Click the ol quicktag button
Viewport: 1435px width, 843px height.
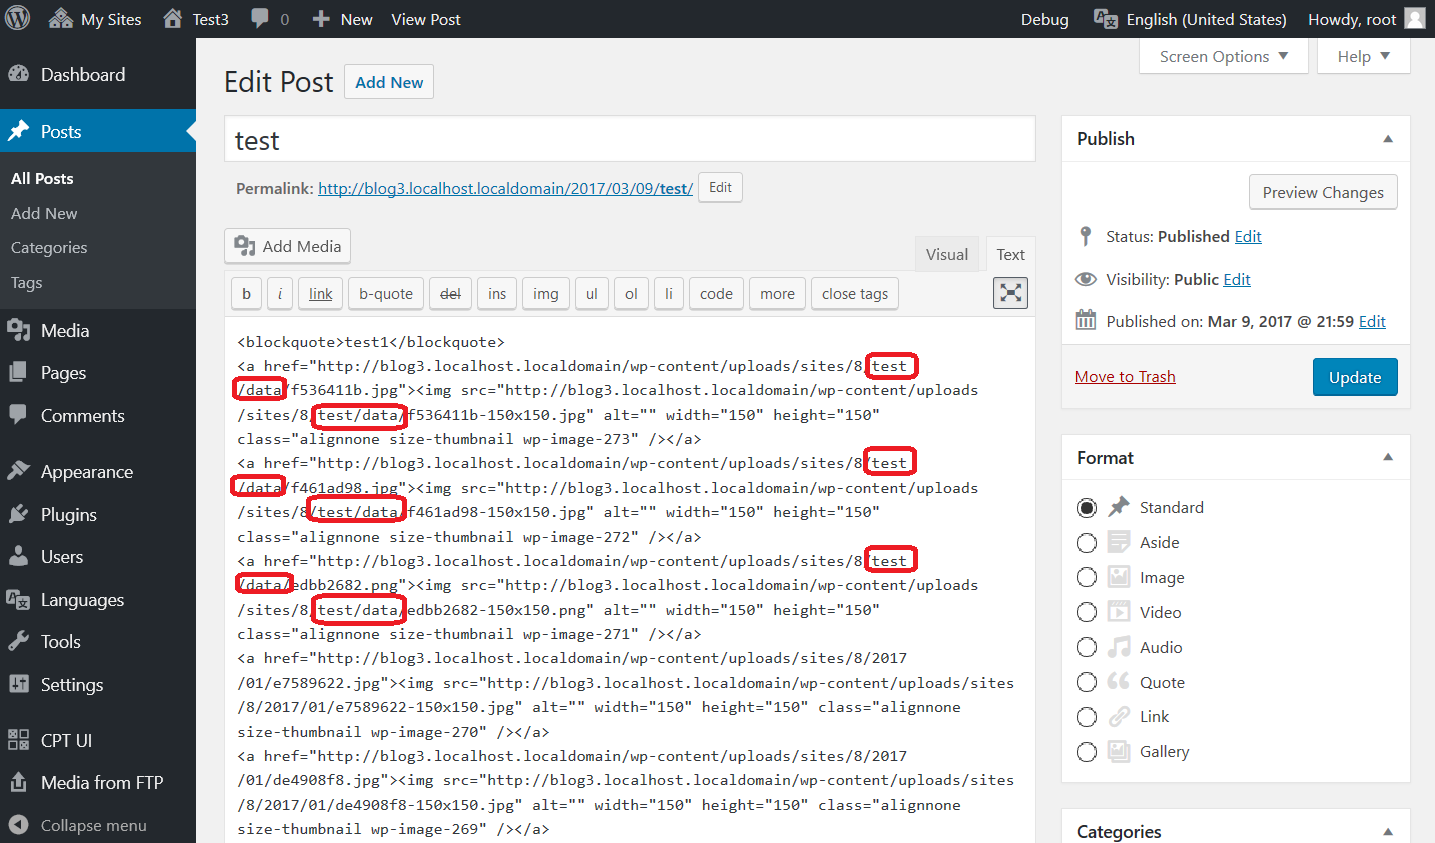(x=631, y=293)
